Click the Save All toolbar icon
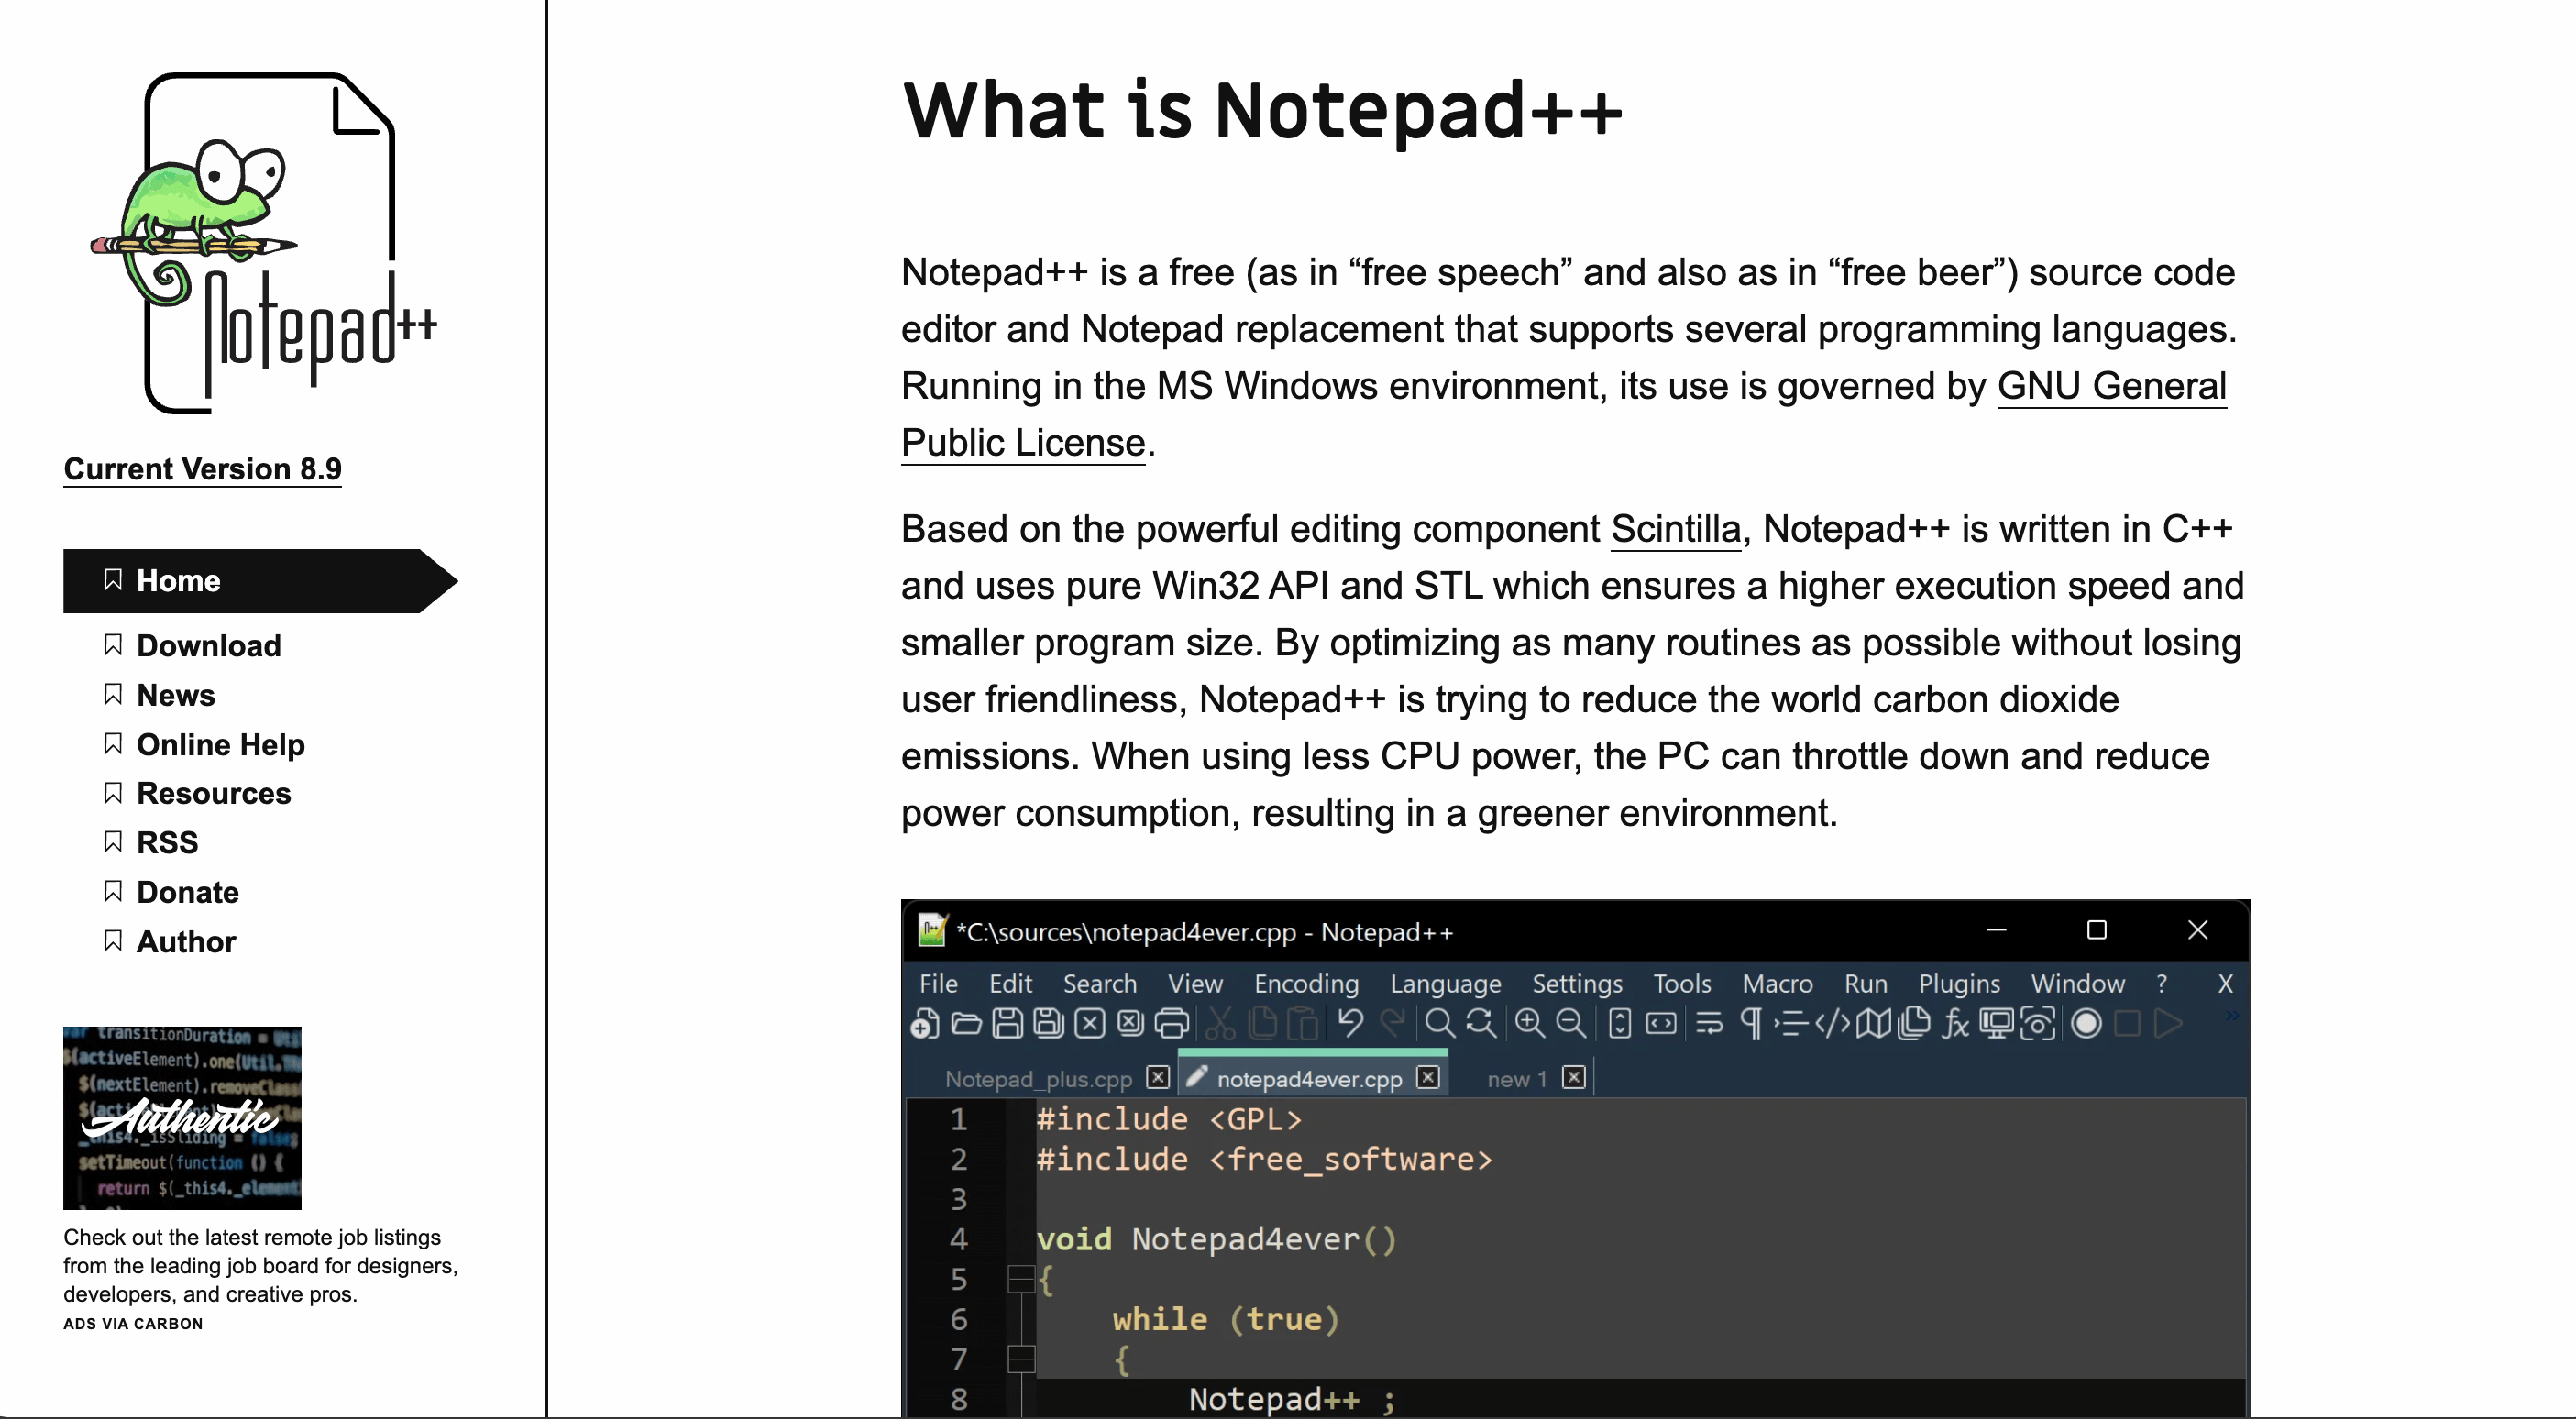Screen dimensions: 2576x1419 click(1048, 1024)
